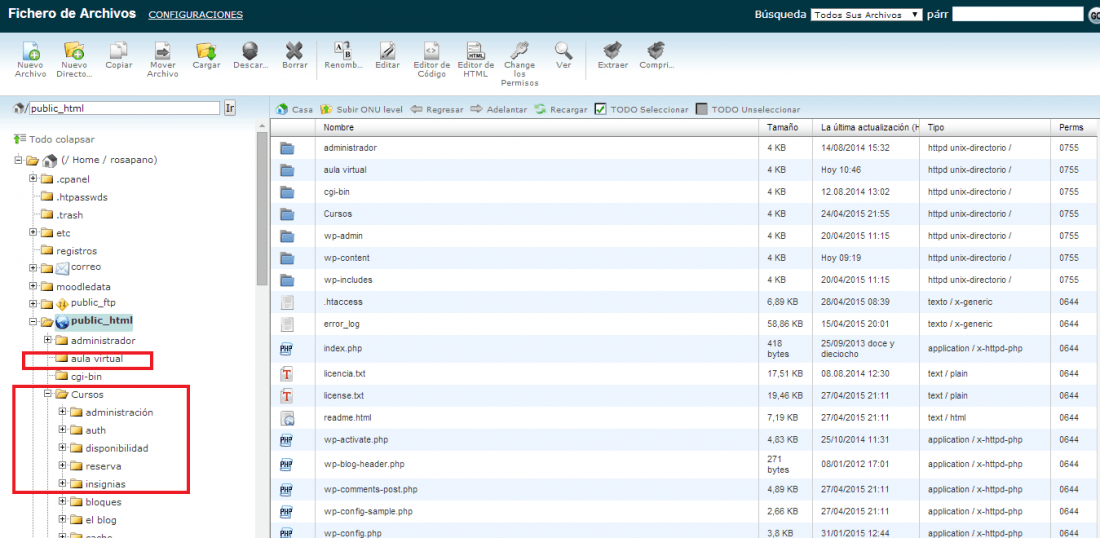This screenshot has width=1100, height=538.
Task: Expand the moodledata folder node
Action: [x=33, y=286]
